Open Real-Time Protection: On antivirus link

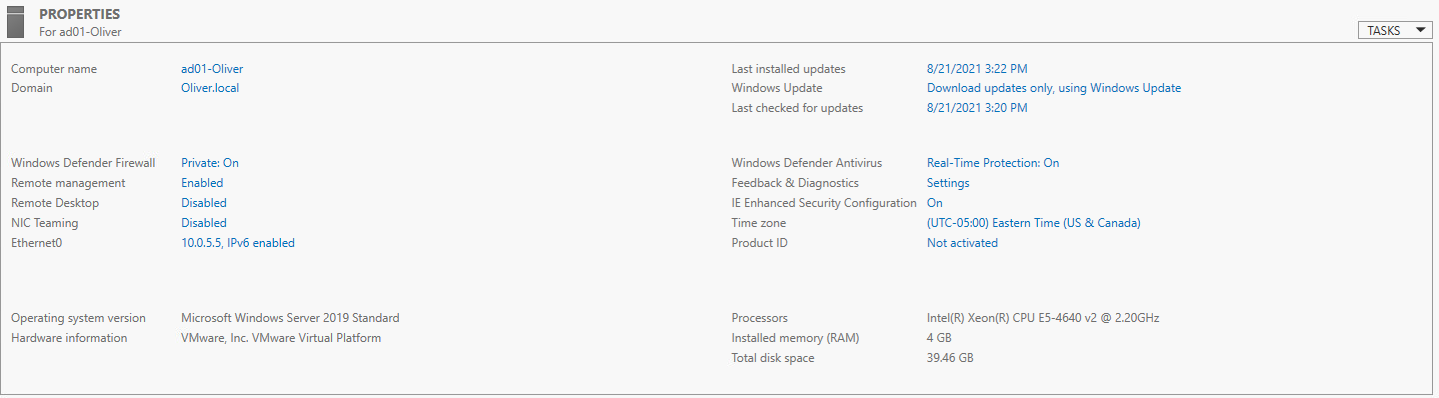993,163
